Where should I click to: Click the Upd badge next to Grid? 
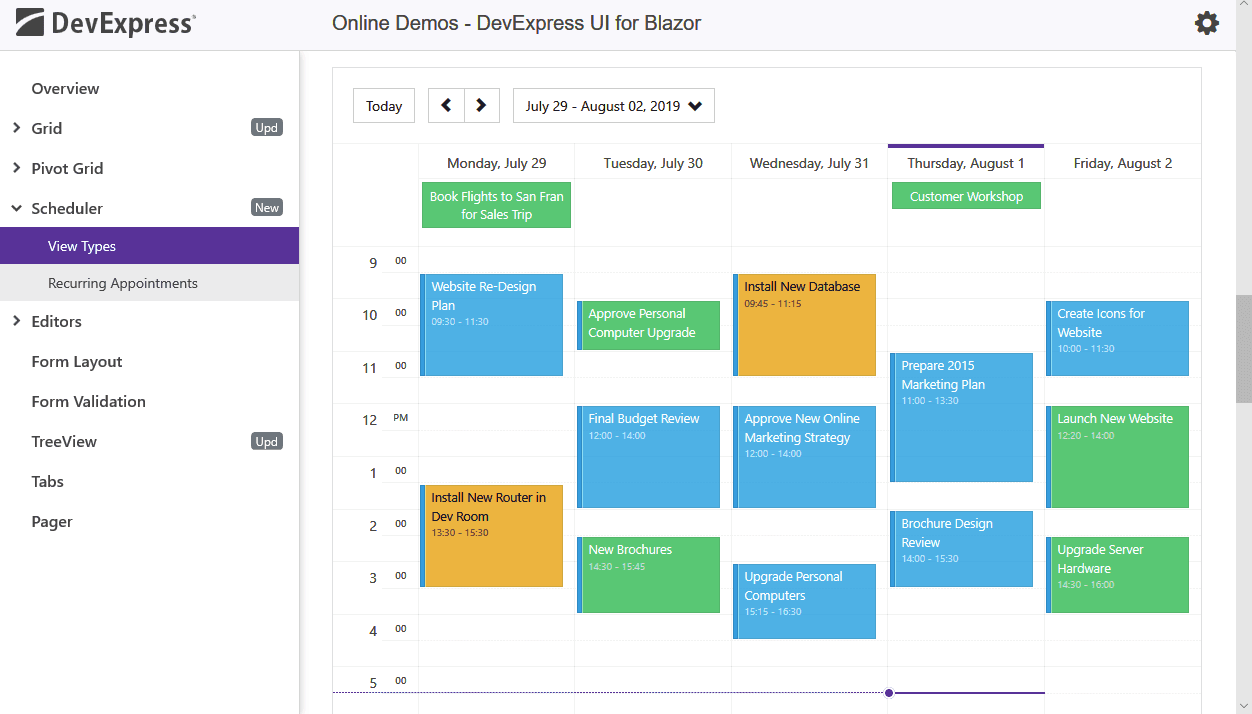[267, 127]
